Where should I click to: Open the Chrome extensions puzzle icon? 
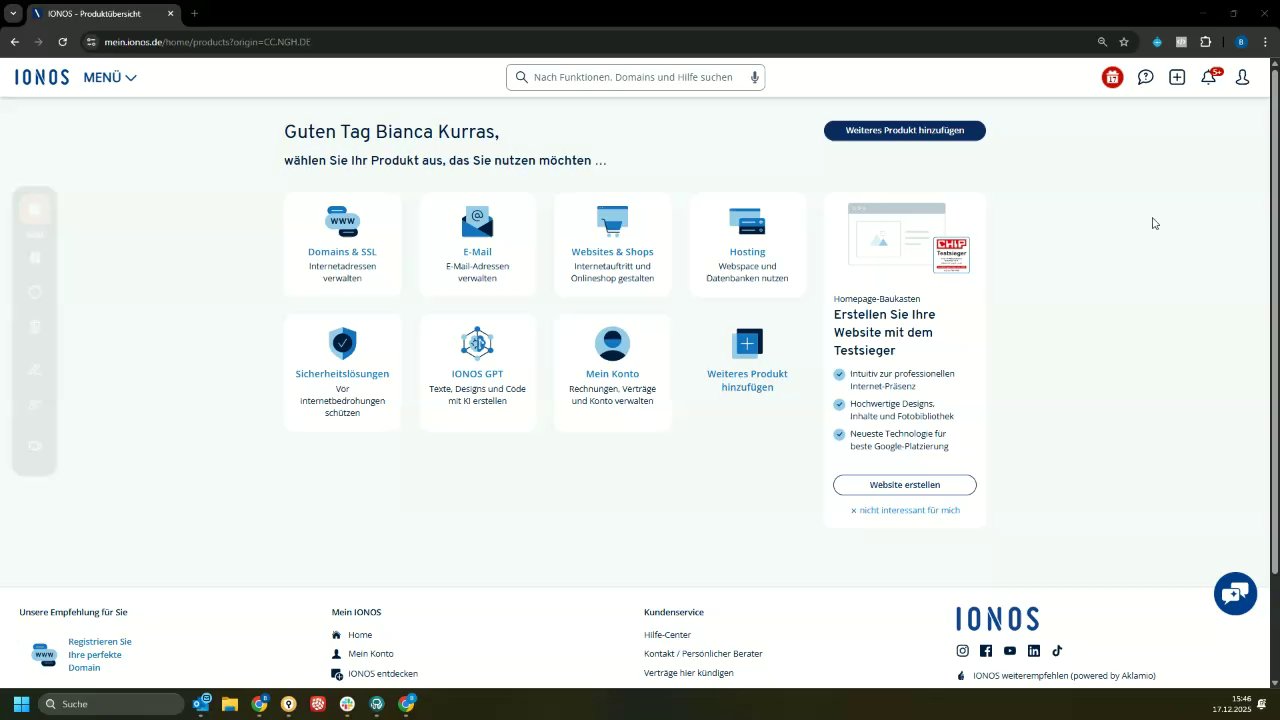(x=1205, y=42)
